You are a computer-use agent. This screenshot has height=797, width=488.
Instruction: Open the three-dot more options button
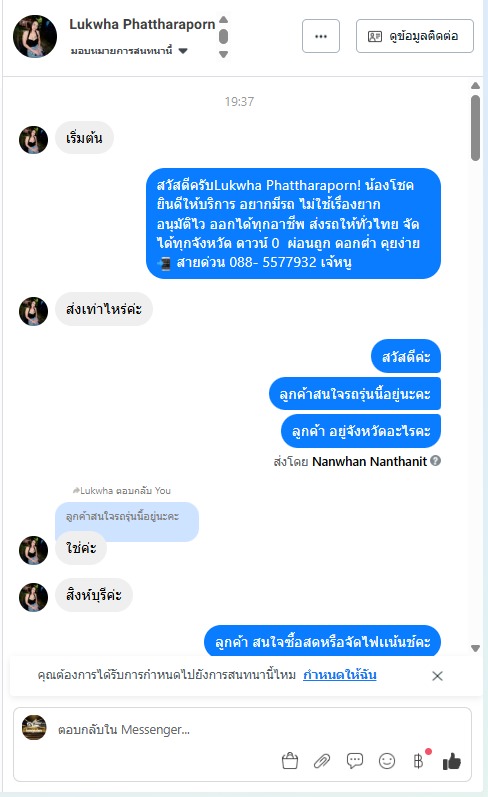(x=321, y=36)
